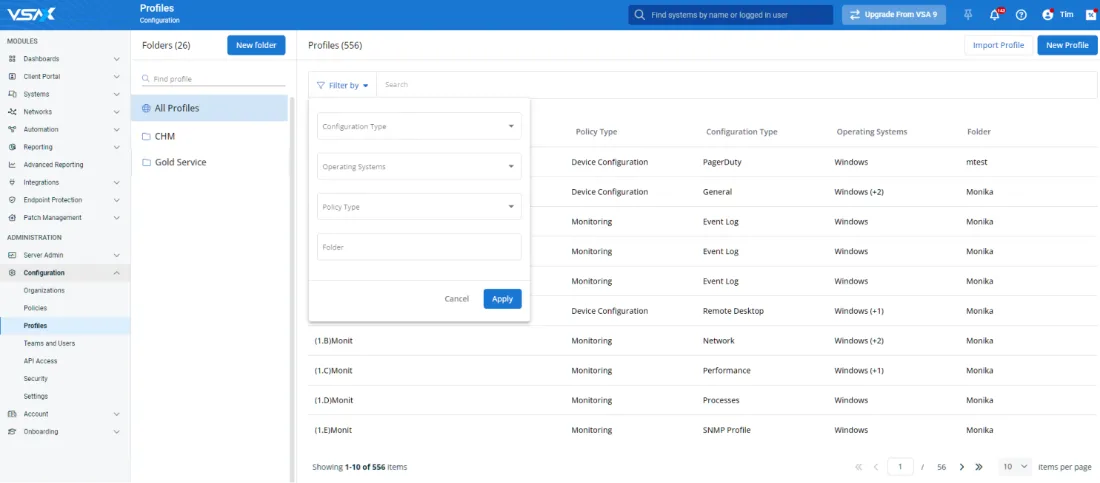1100x483 pixels.
Task: Click the Import Profile button
Action: (998, 45)
